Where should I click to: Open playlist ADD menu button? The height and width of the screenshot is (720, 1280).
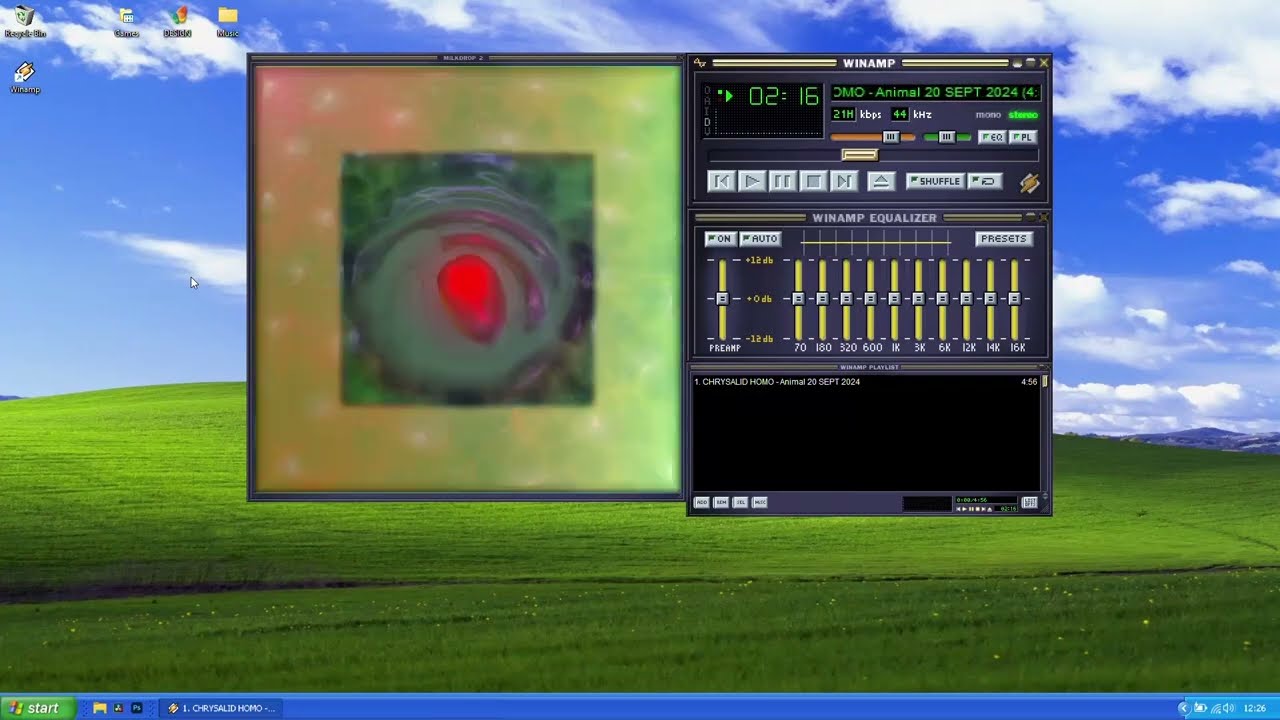tap(702, 502)
